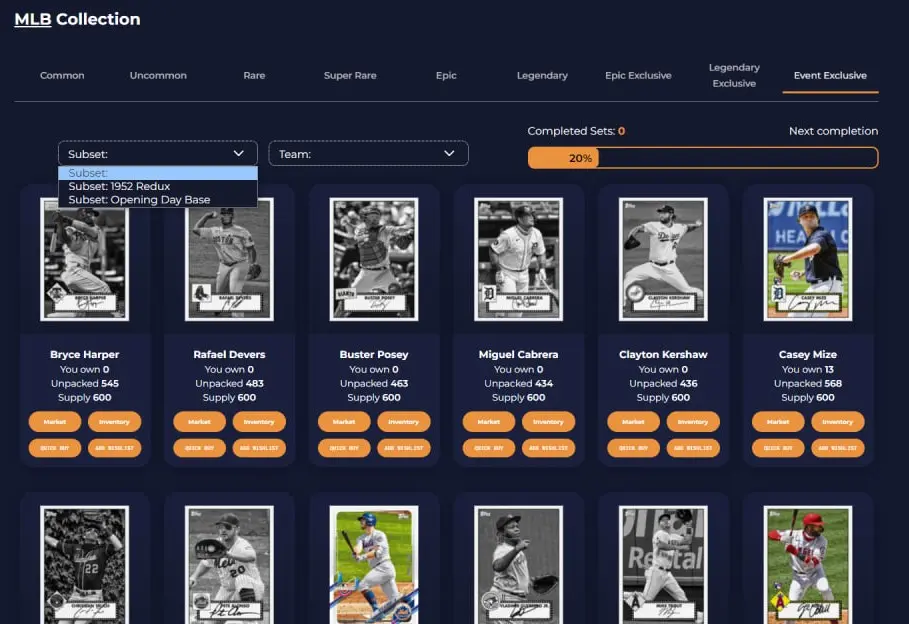
Task: Open second-row card with jersey 22
Action: 85,565
